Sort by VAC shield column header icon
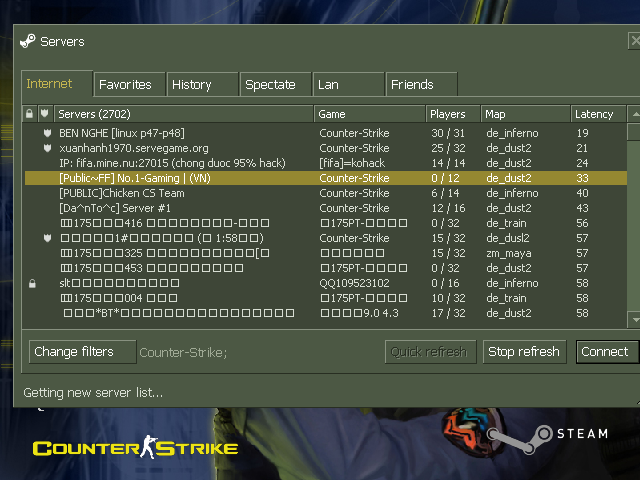Image resolution: width=641 pixels, height=481 pixels. tap(45, 114)
